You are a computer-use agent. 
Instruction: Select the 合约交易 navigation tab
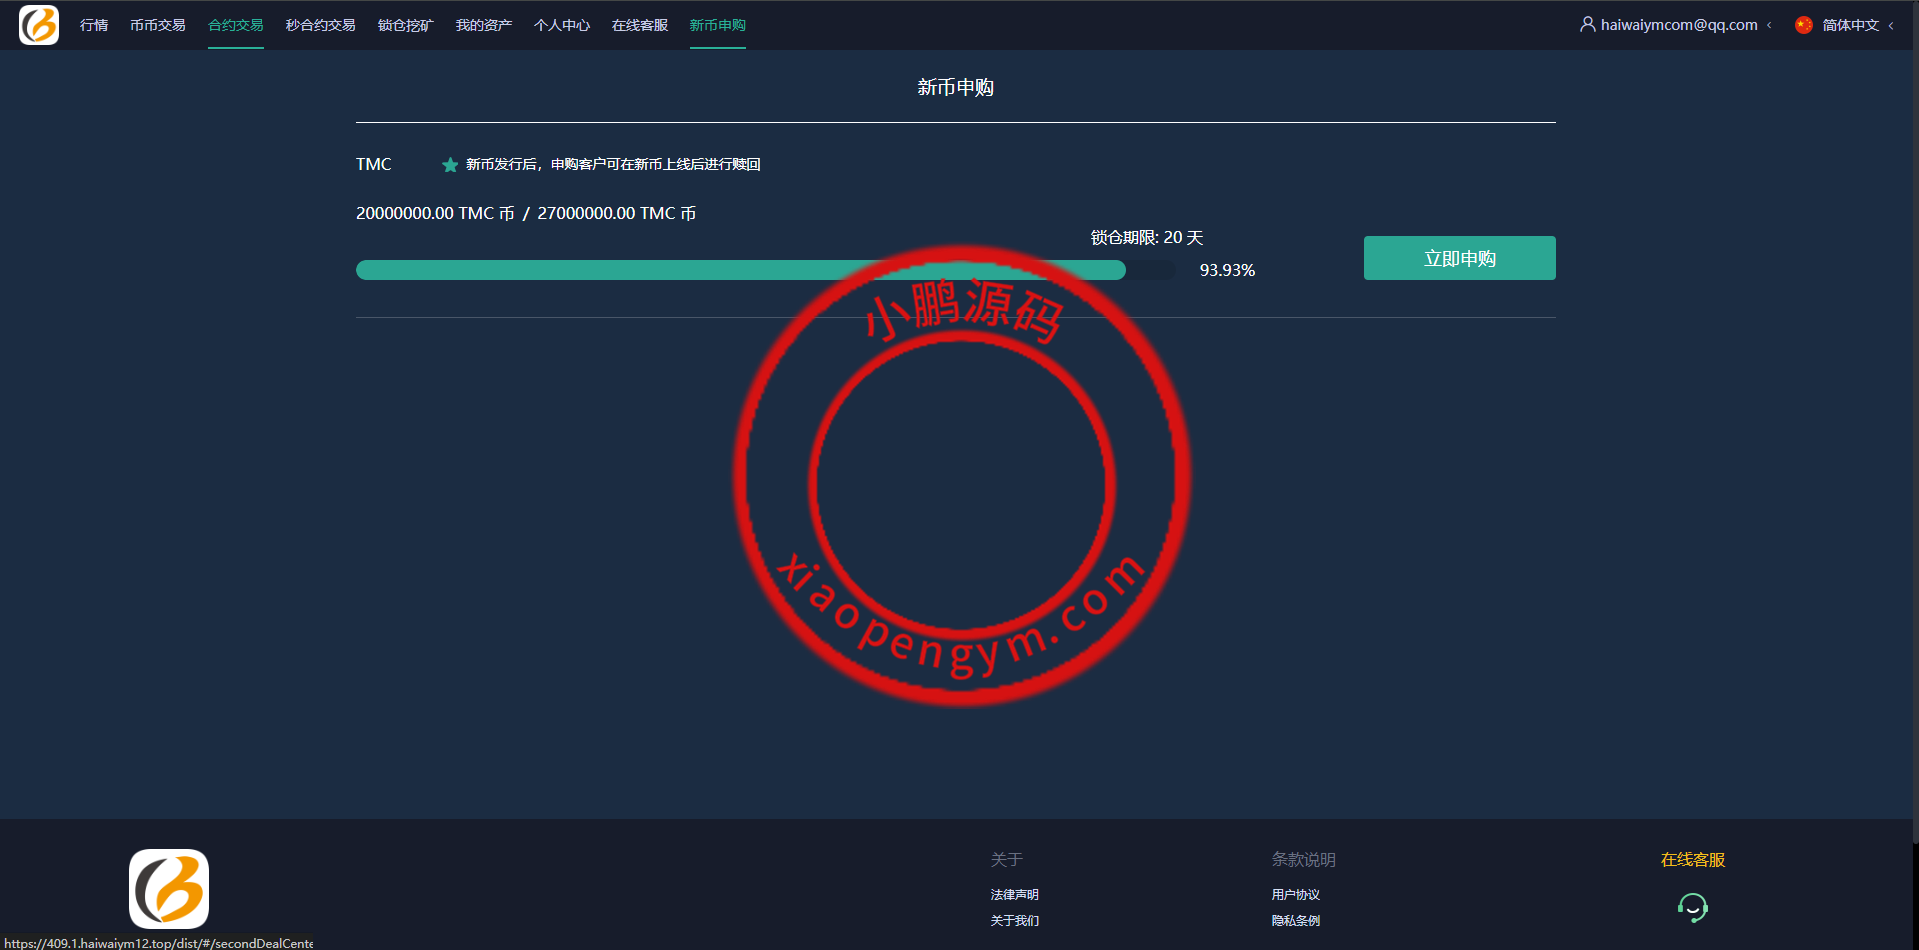tap(235, 25)
